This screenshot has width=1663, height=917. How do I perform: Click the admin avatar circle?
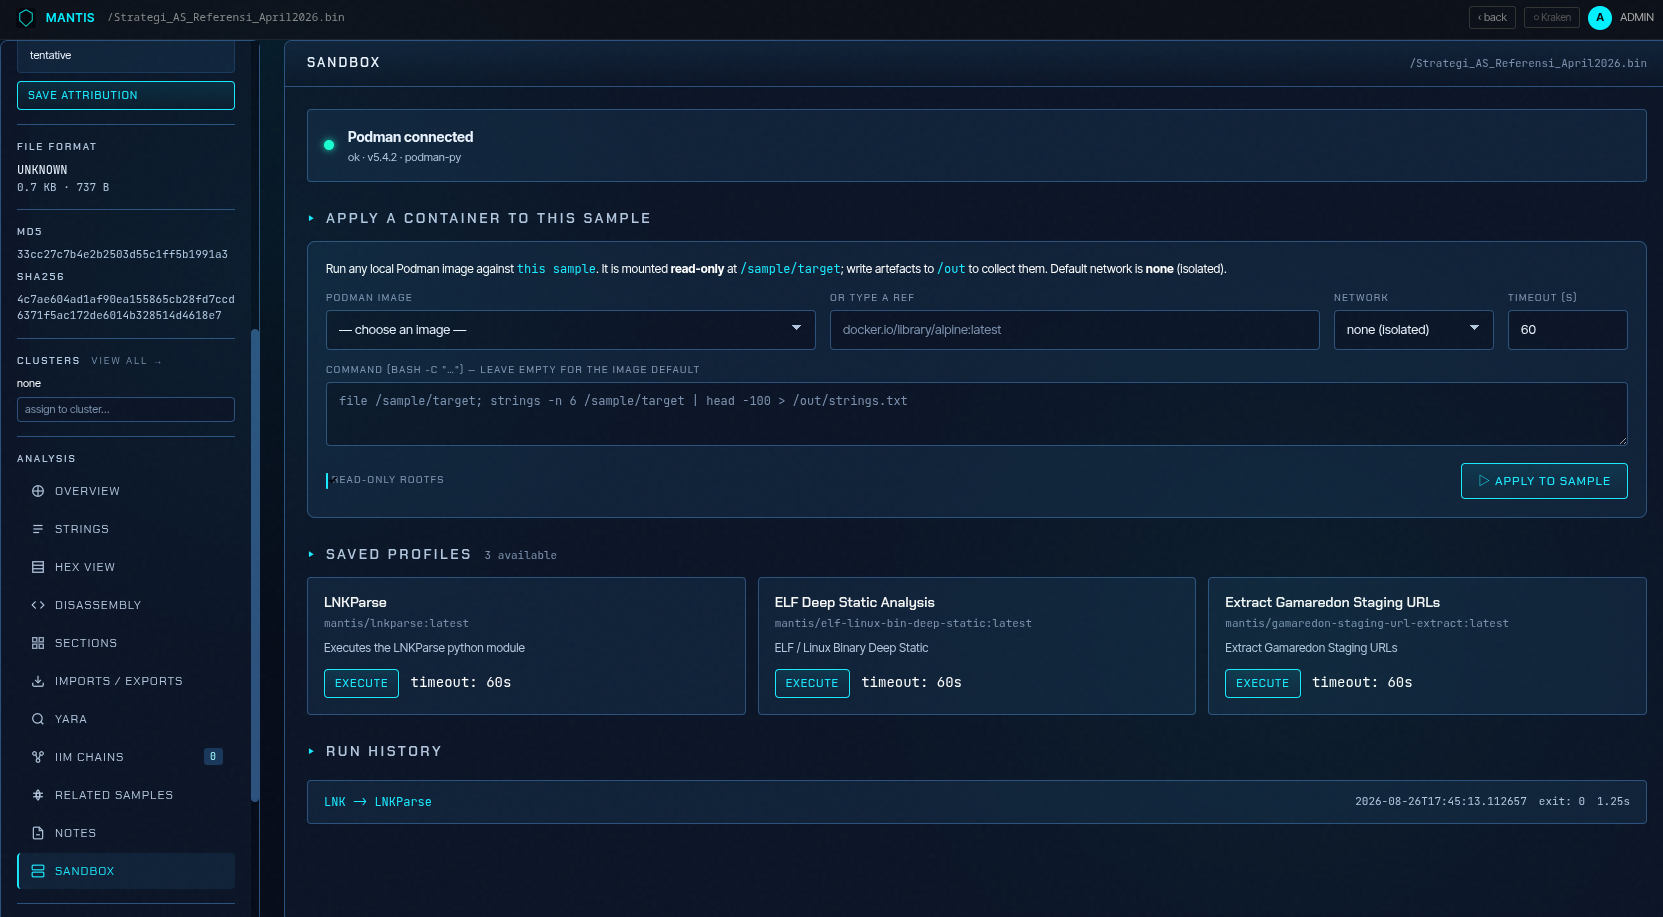1599,17
